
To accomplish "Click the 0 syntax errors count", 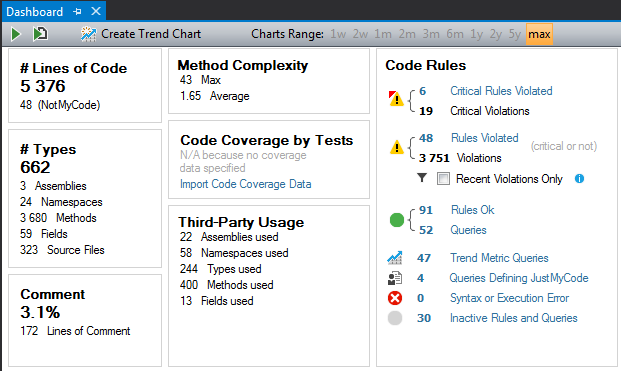I will tap(421, 298).
